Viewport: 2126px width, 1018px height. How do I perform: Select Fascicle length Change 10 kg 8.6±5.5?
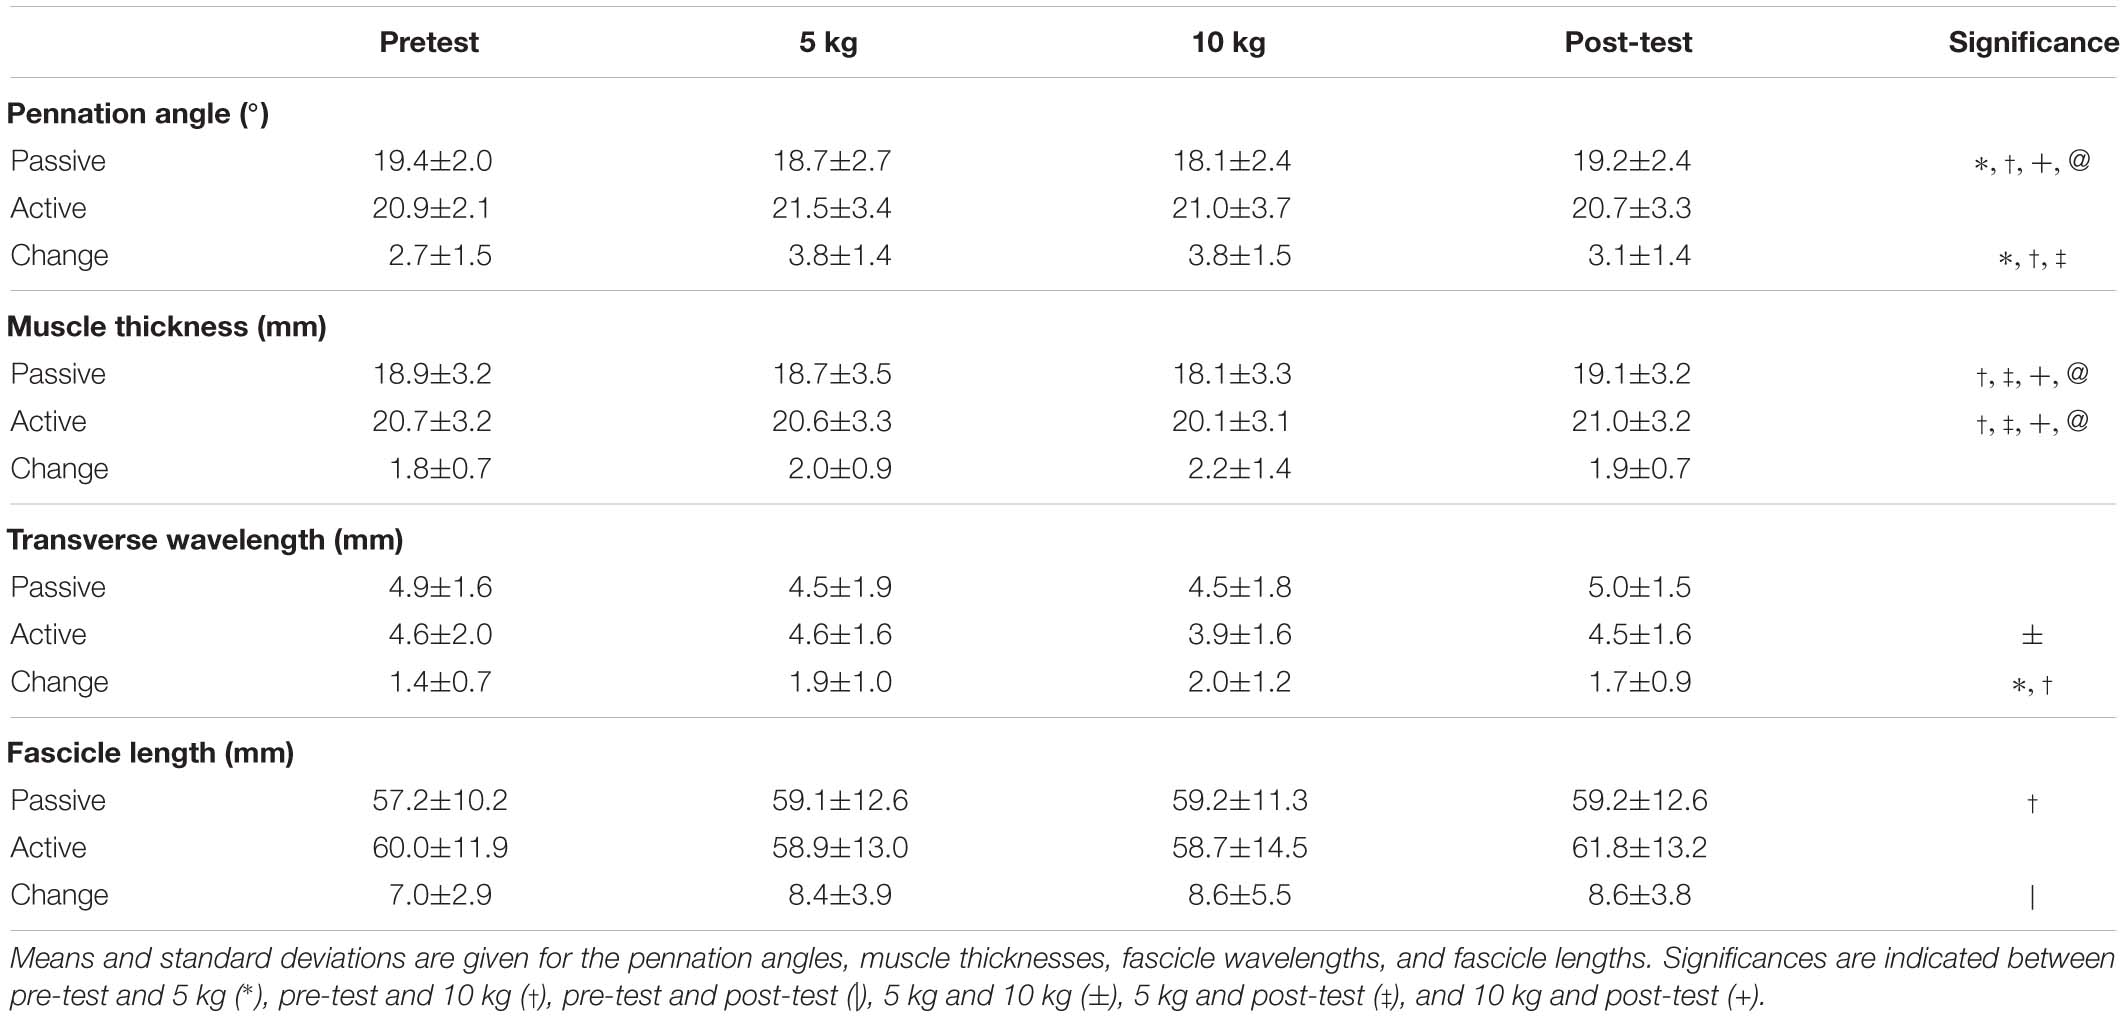click(x=1239, y=895)
